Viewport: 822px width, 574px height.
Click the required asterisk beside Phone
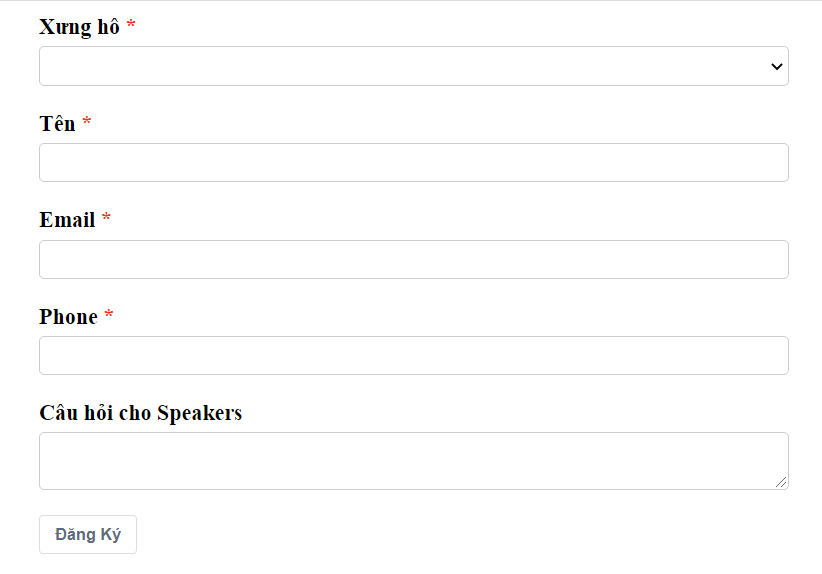pyautogui.click(x=109, y=316)
